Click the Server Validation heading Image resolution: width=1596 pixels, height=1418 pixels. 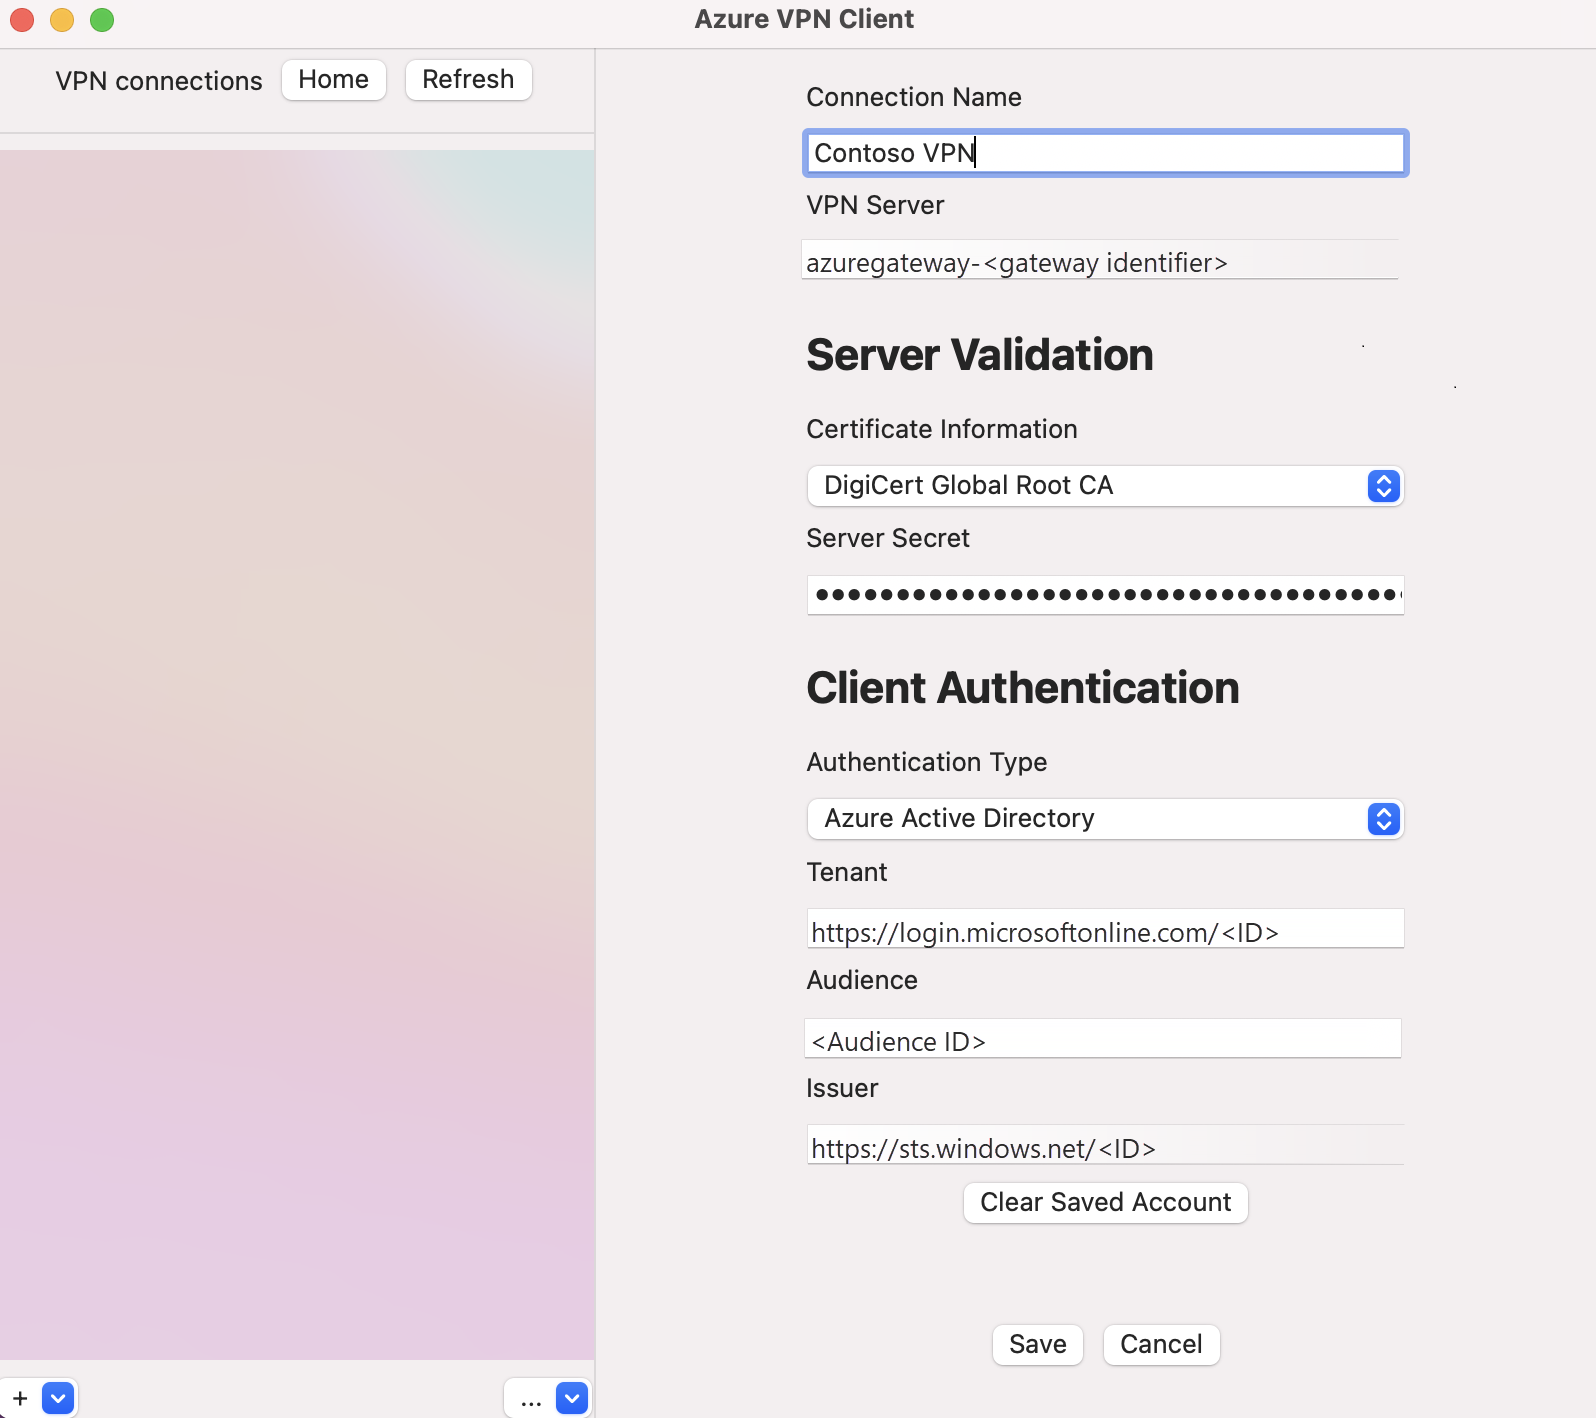tap(980, 355)
